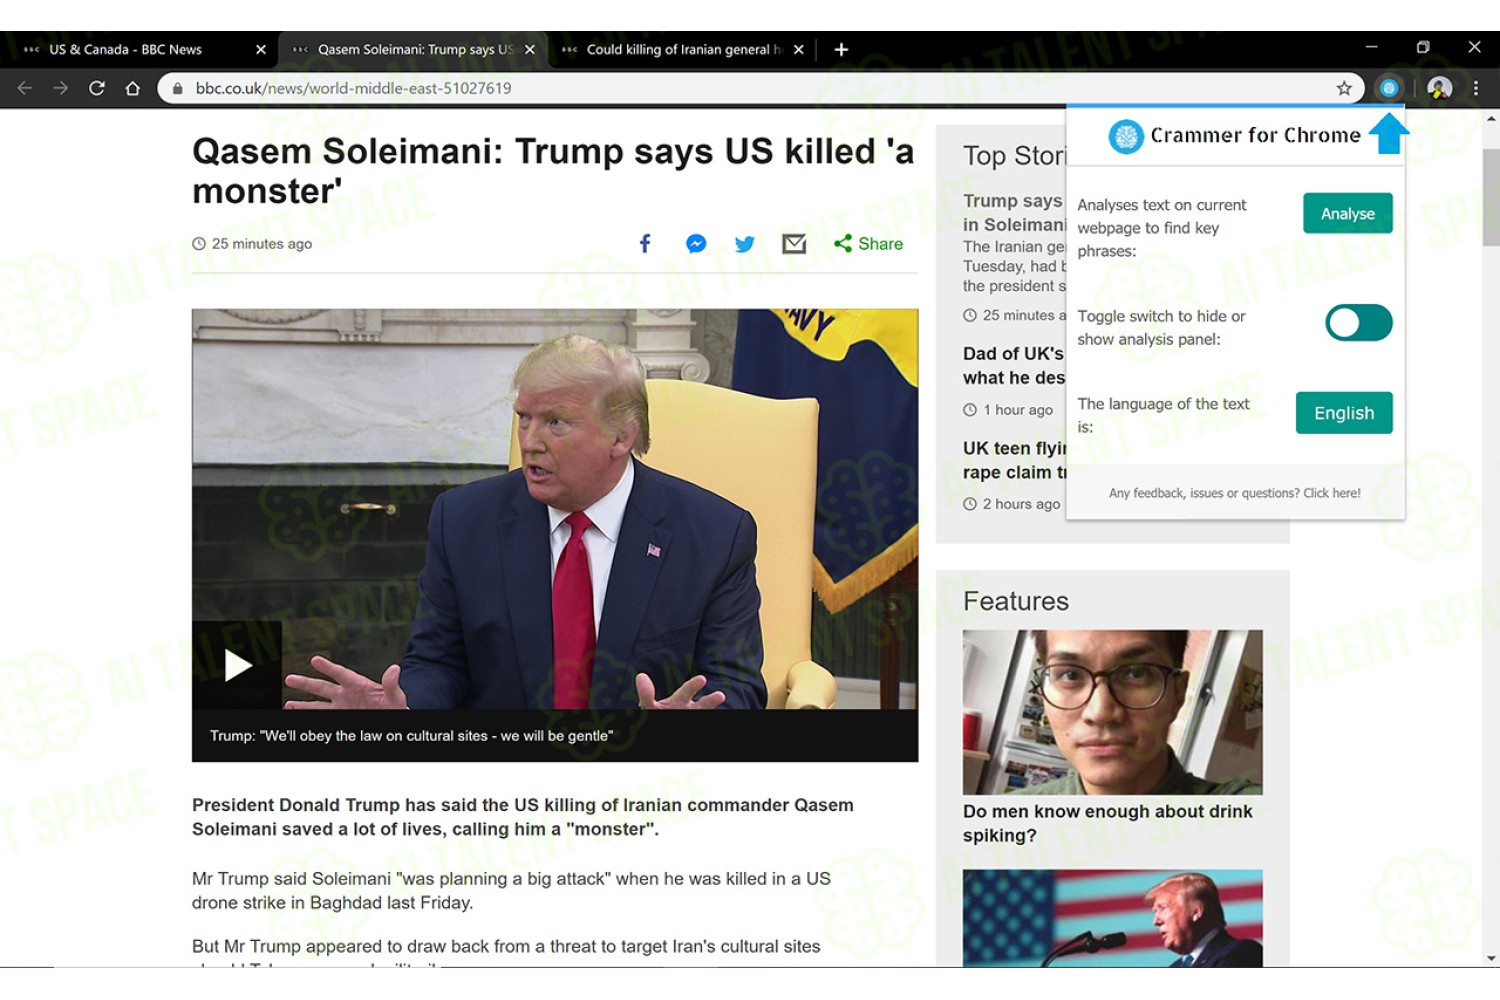Play the Trump video

click(x=237, y=665)
